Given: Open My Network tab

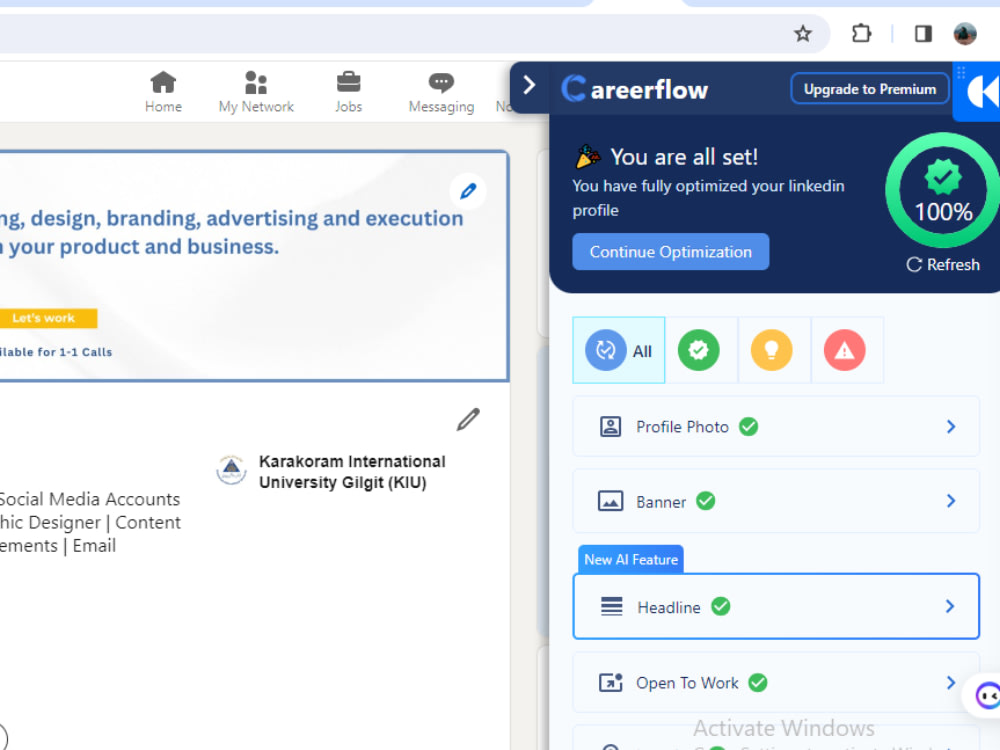Looking at the screenshot, I should pyautogui.click(x=256, y=92).
